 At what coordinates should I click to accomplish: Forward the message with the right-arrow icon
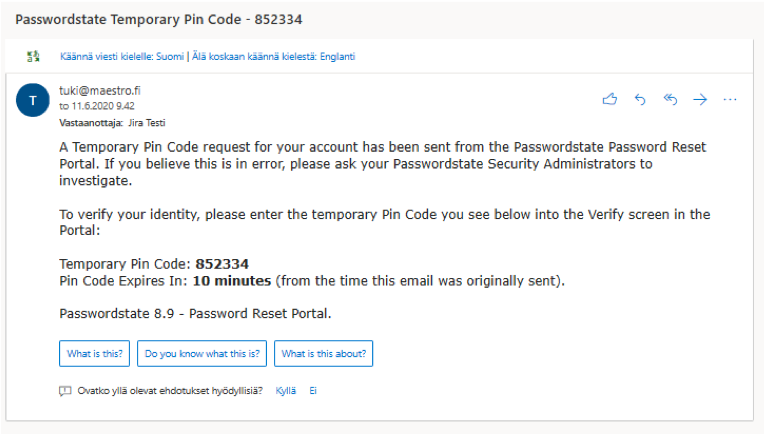(x=700, y=99)
